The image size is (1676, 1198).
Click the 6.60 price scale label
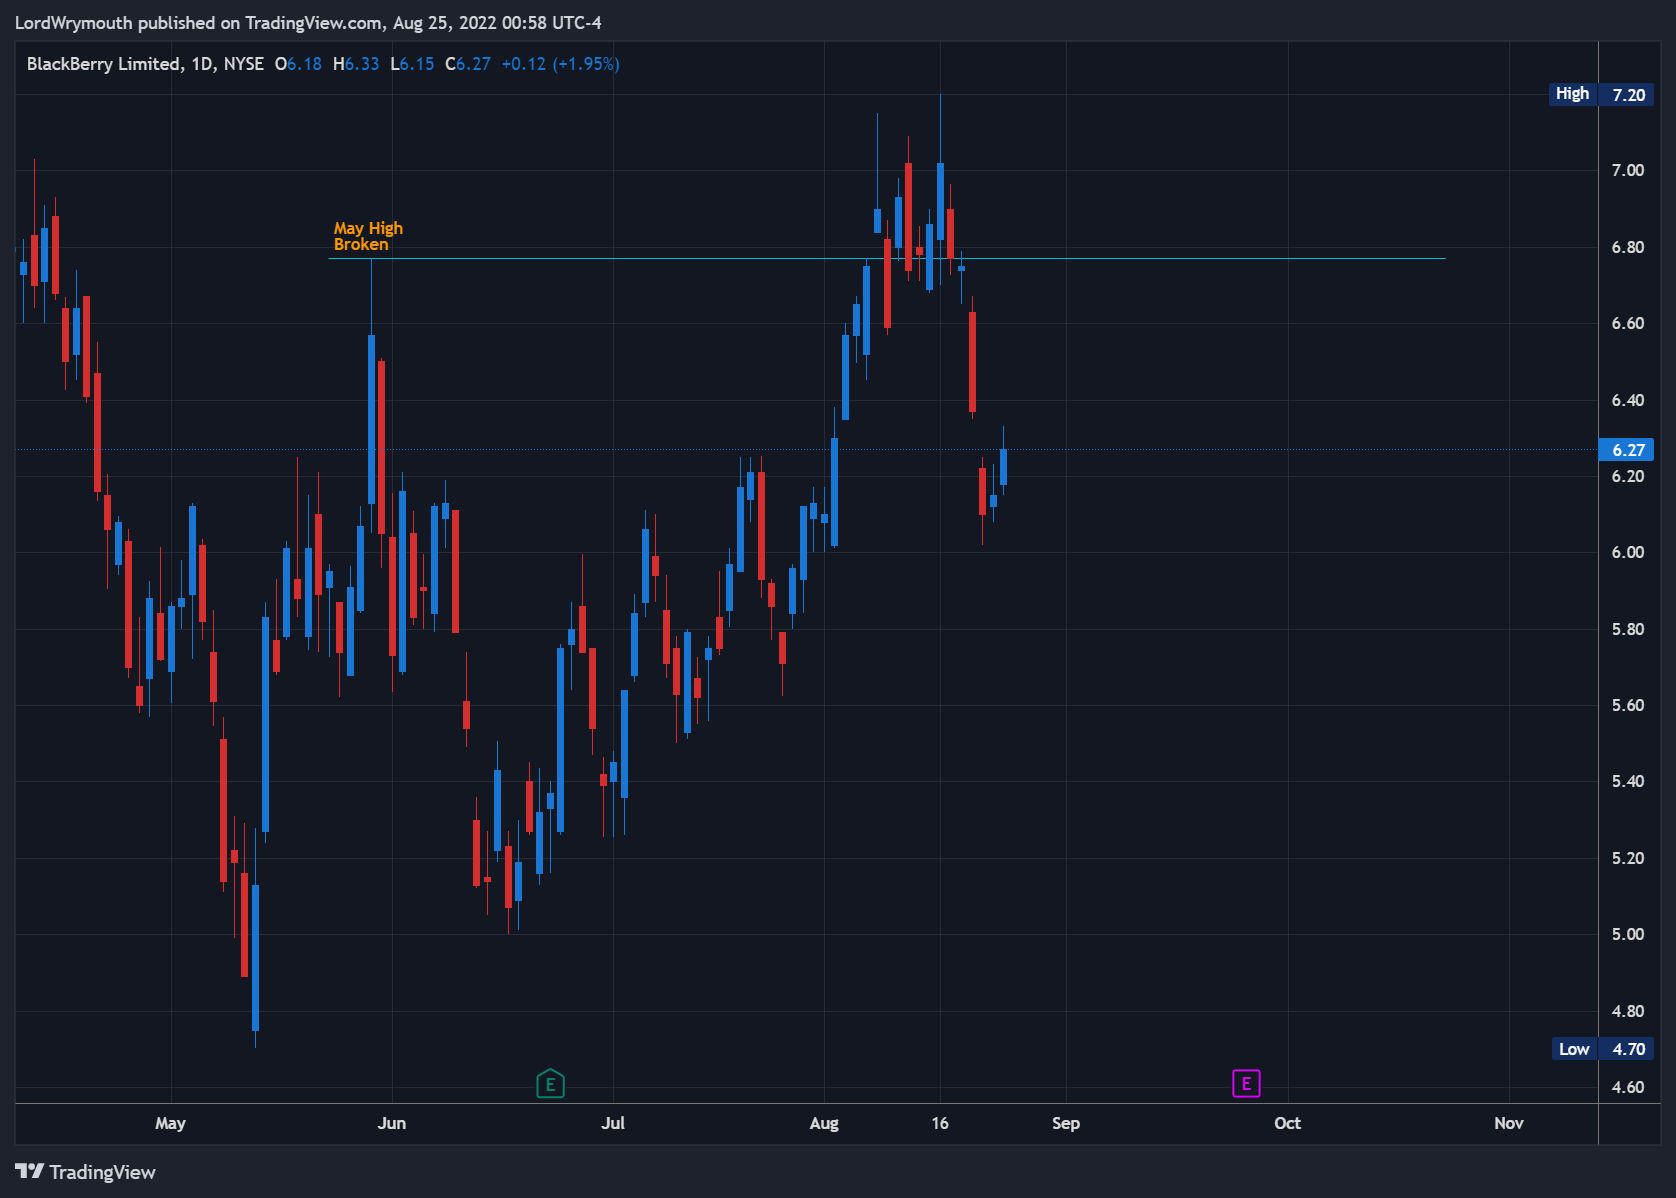click(1628, 323)
